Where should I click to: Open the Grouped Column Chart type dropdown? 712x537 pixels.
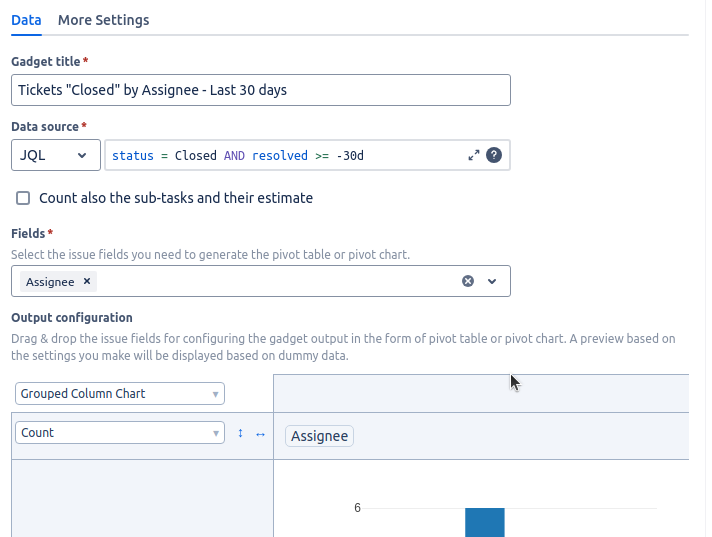tap(120, 394)
